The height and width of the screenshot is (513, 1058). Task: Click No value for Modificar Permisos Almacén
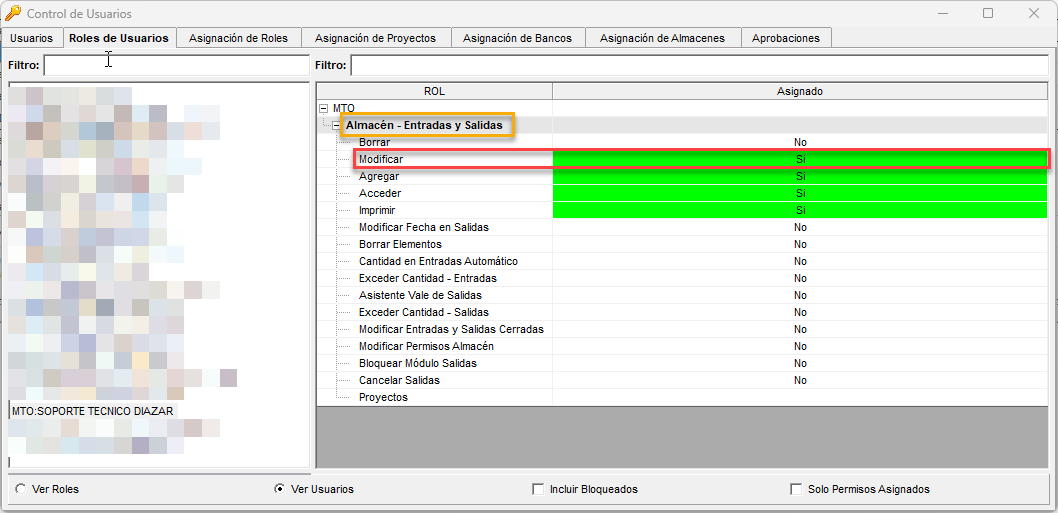800,346
